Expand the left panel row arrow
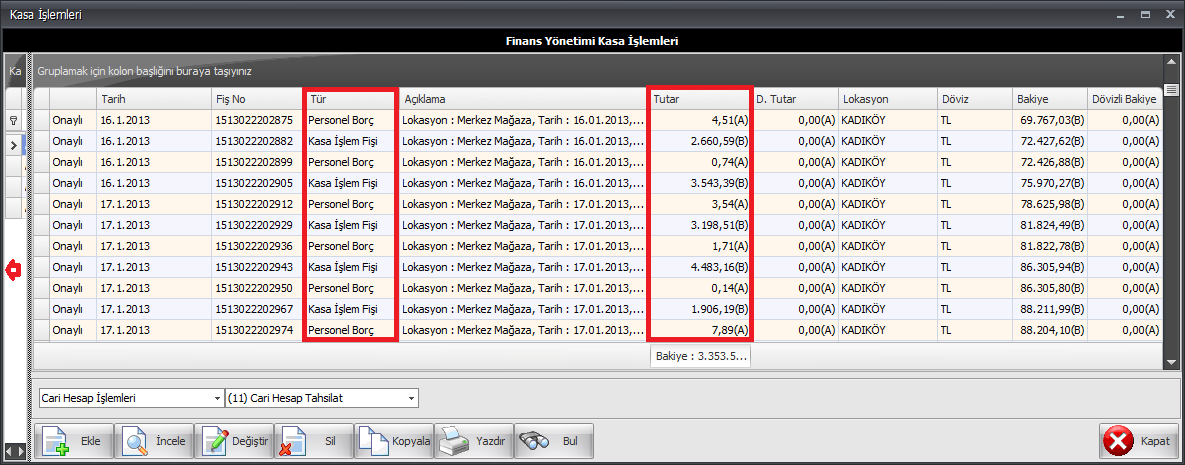 point(14,145)
